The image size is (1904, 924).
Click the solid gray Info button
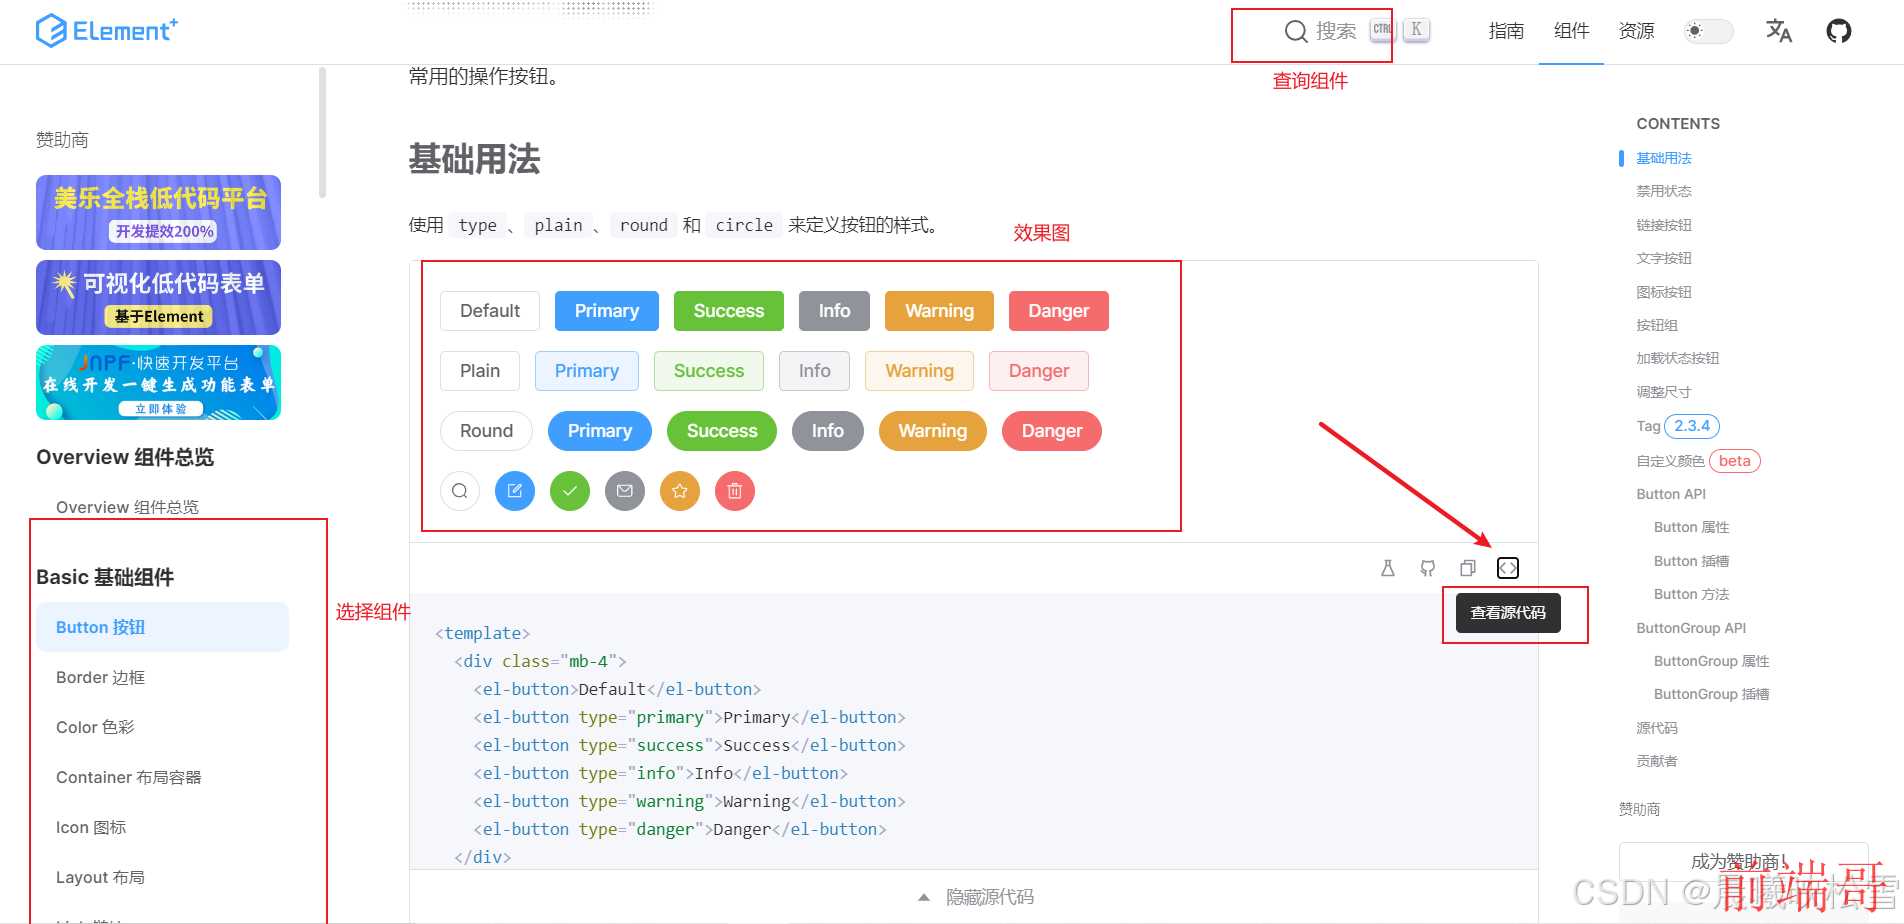tap(835, 311)
